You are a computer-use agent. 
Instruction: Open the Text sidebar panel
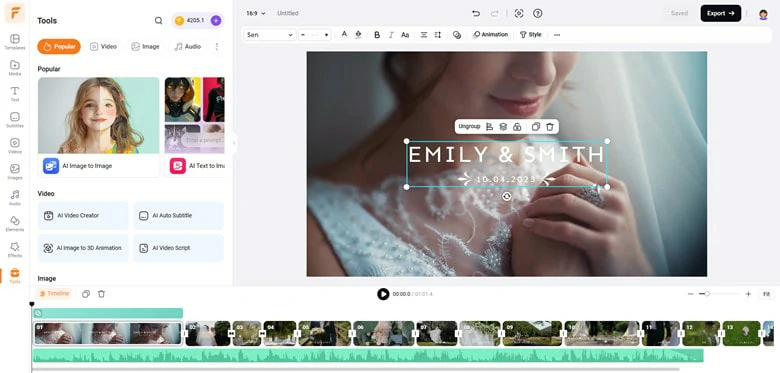pos(15,93)
